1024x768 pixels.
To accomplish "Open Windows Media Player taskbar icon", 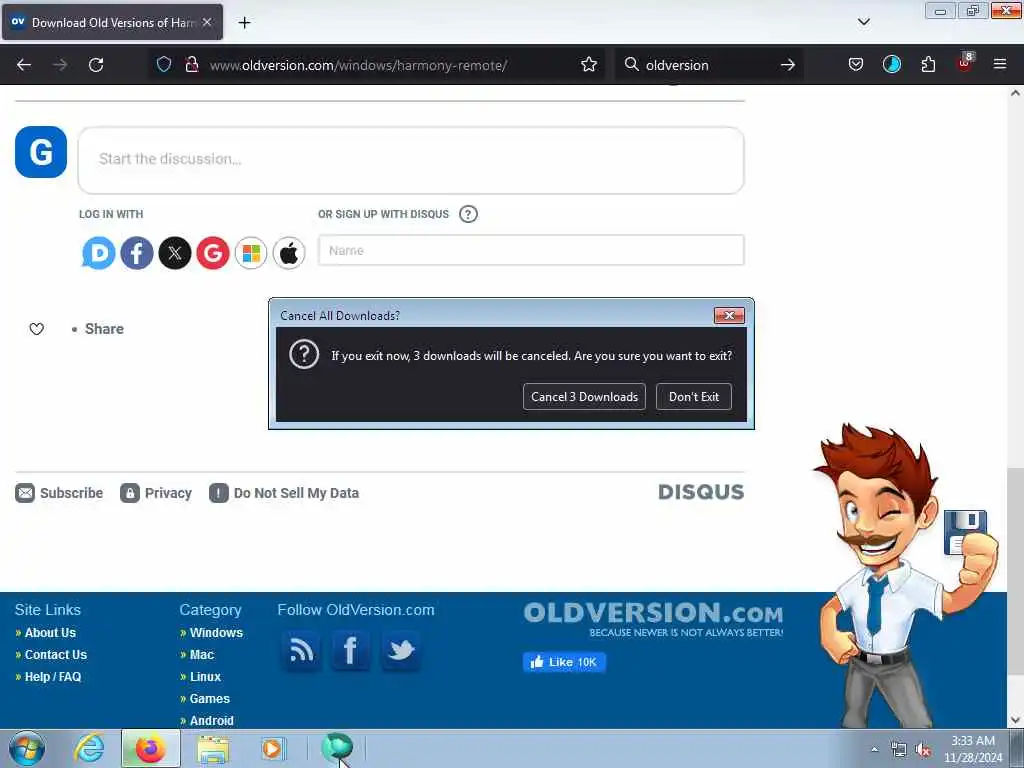I will coord(272,748).
